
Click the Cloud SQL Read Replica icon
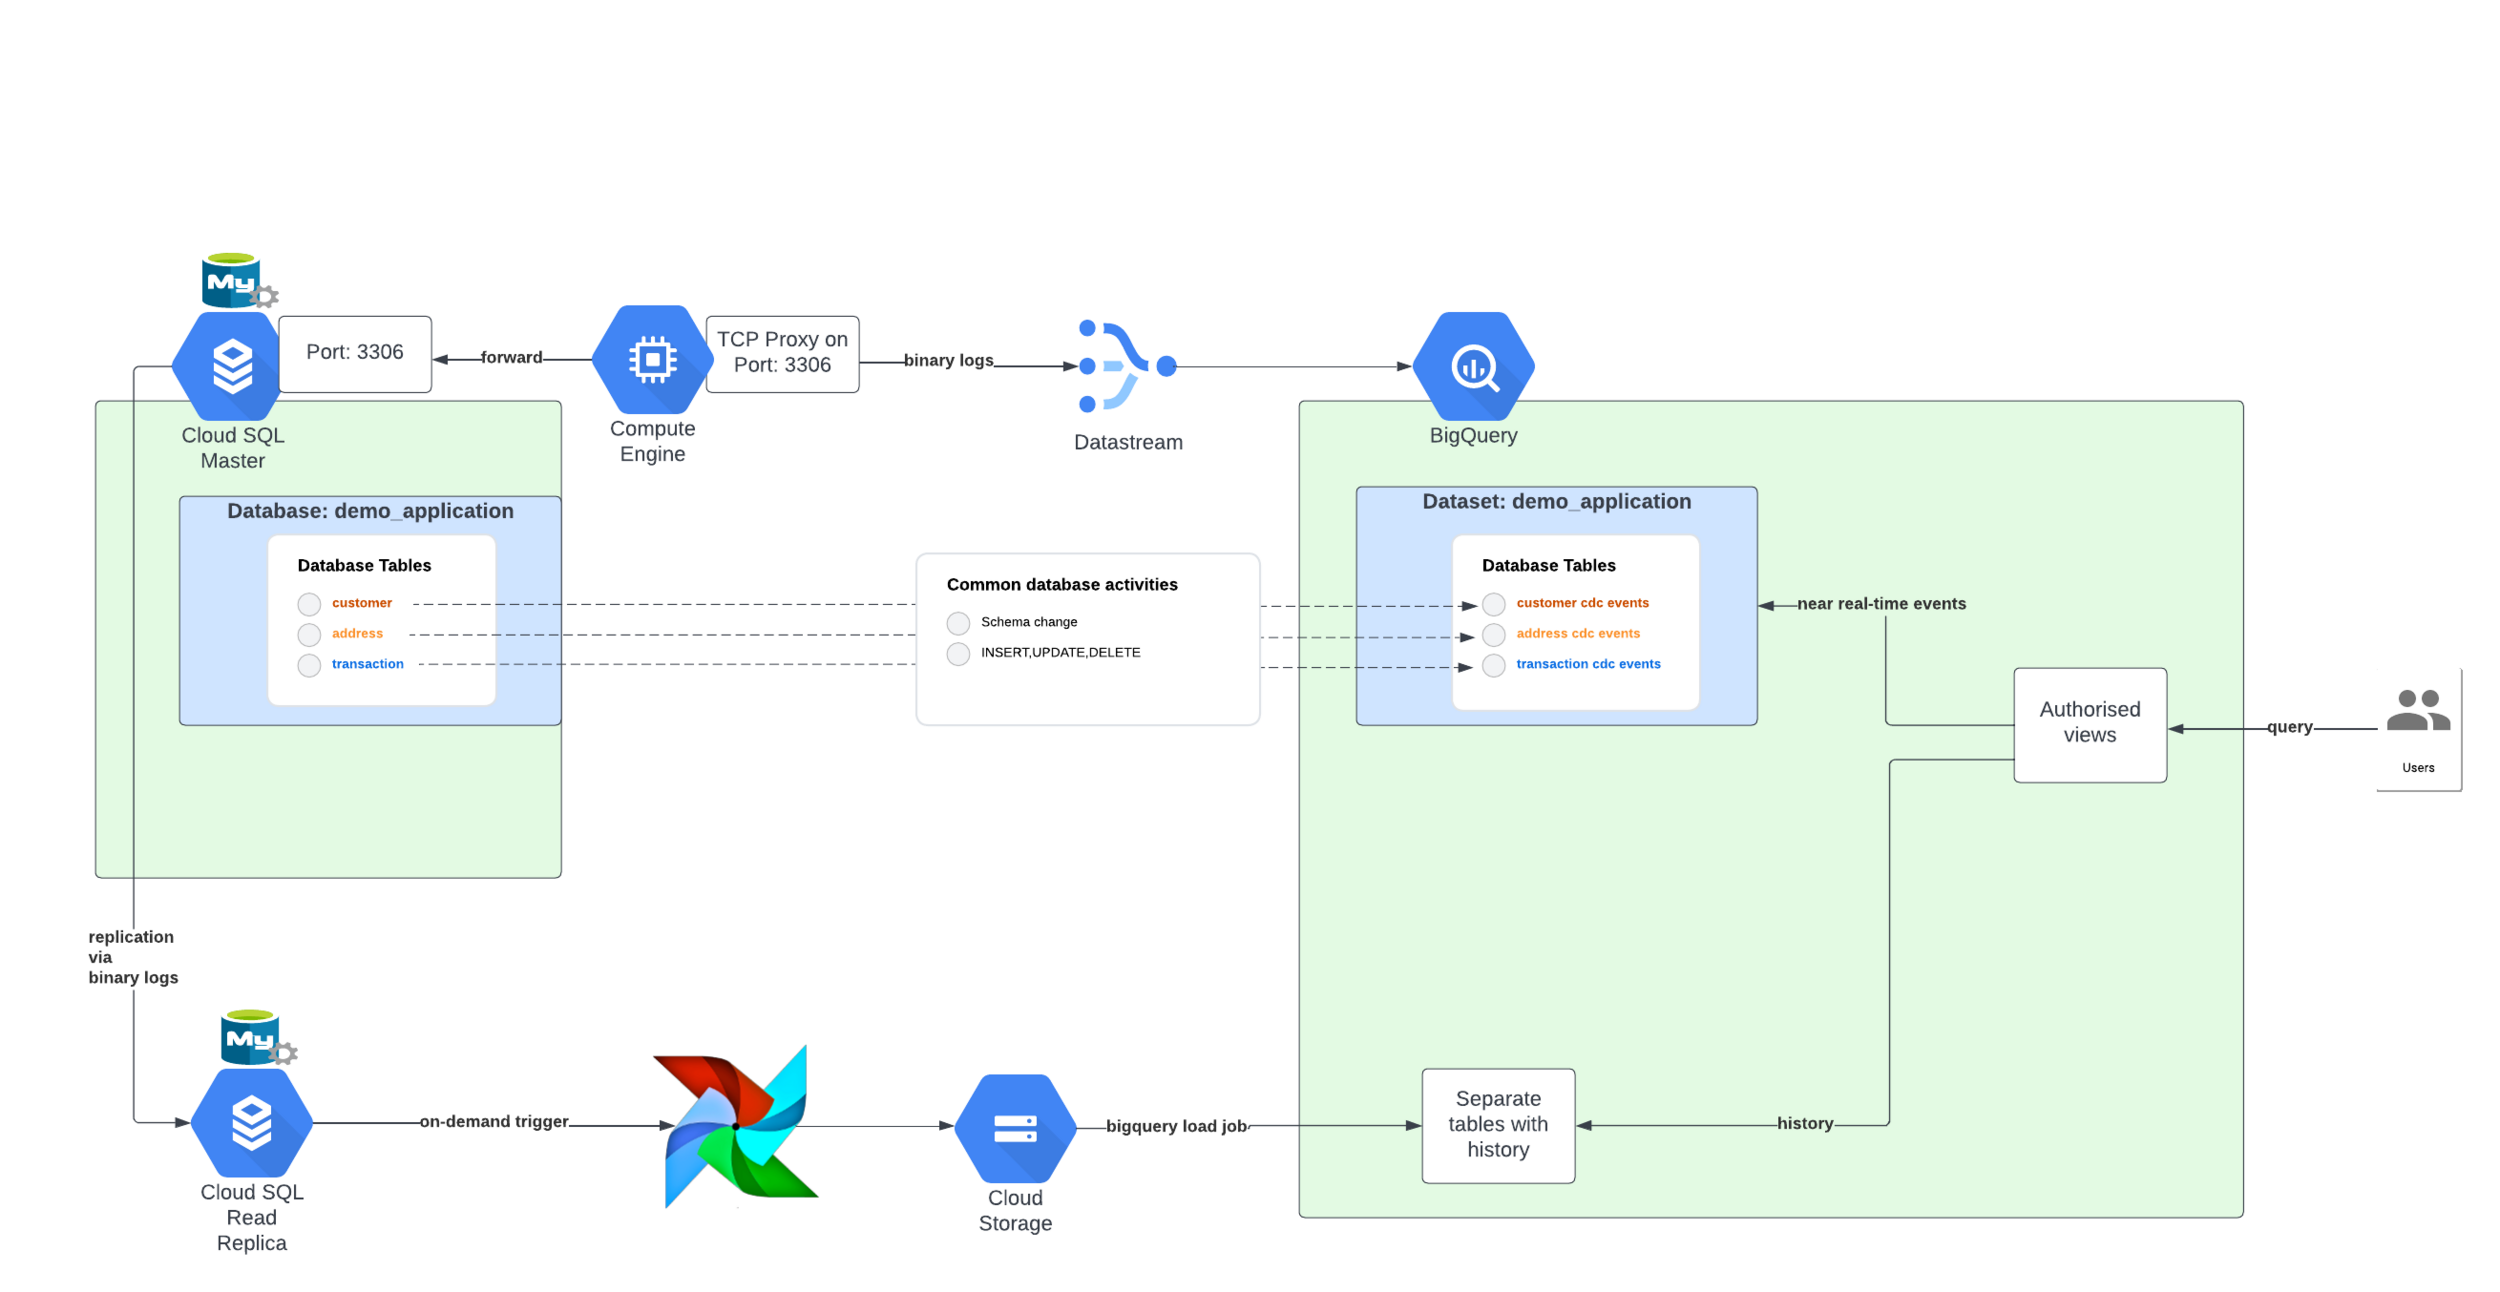point(251,1122)
